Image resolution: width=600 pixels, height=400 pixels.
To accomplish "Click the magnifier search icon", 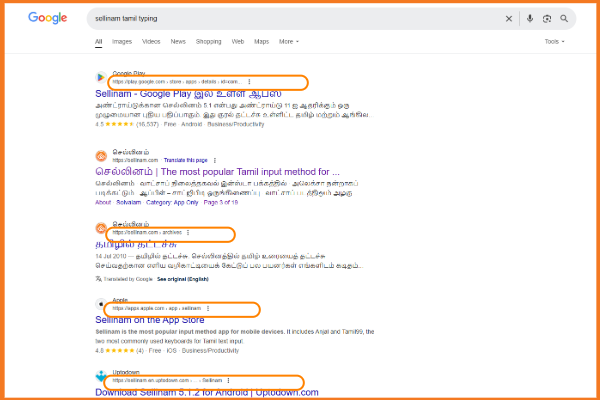I will [x=564, y=18].
